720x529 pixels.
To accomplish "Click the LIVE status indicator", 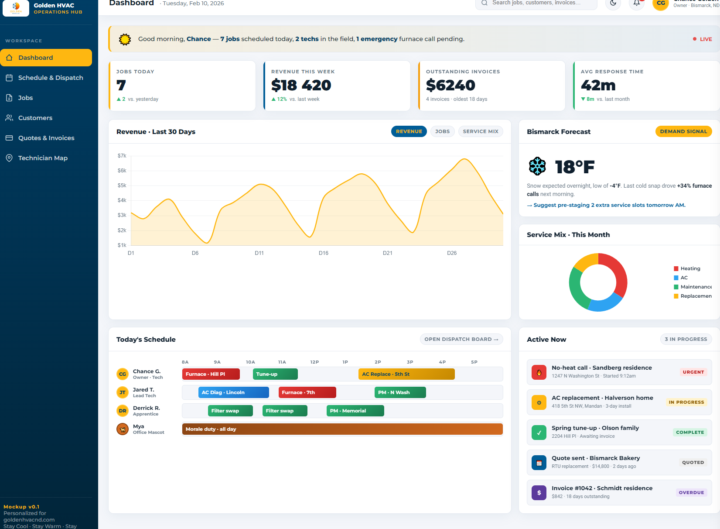I will 702,39.
